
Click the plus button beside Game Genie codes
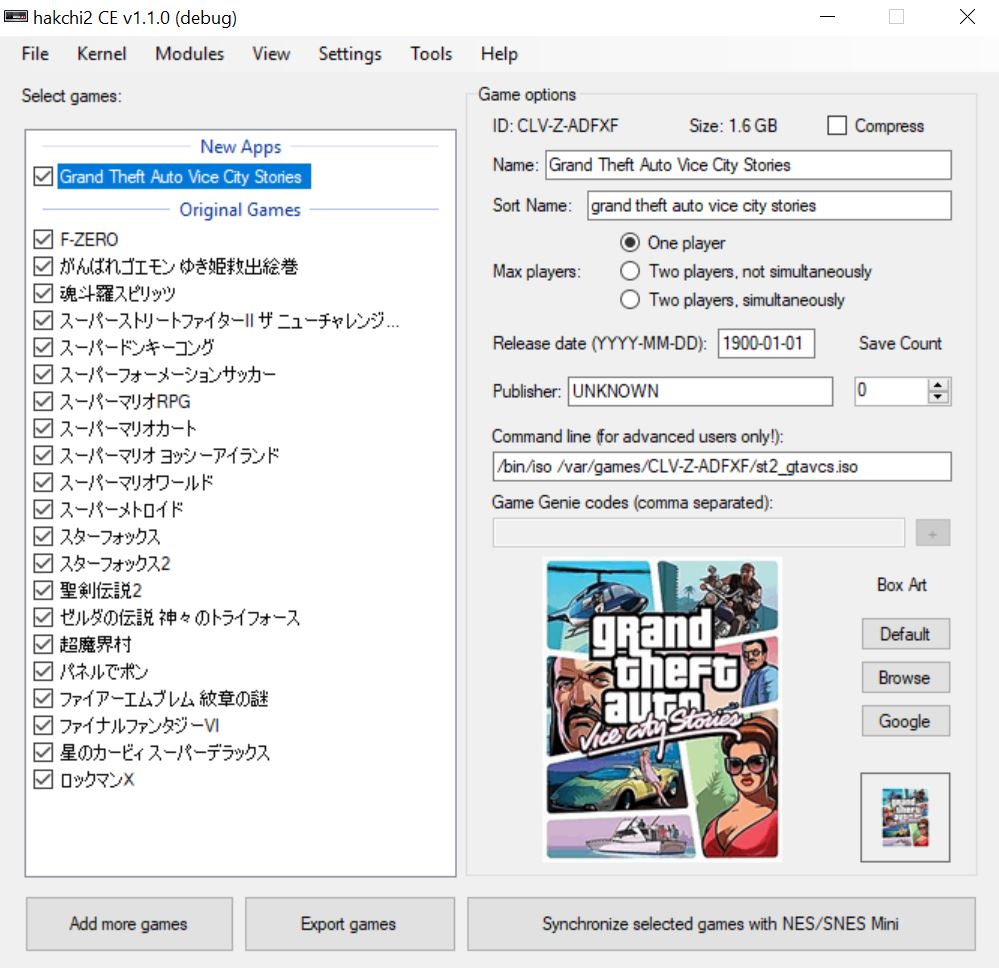[x=933, y=533]
